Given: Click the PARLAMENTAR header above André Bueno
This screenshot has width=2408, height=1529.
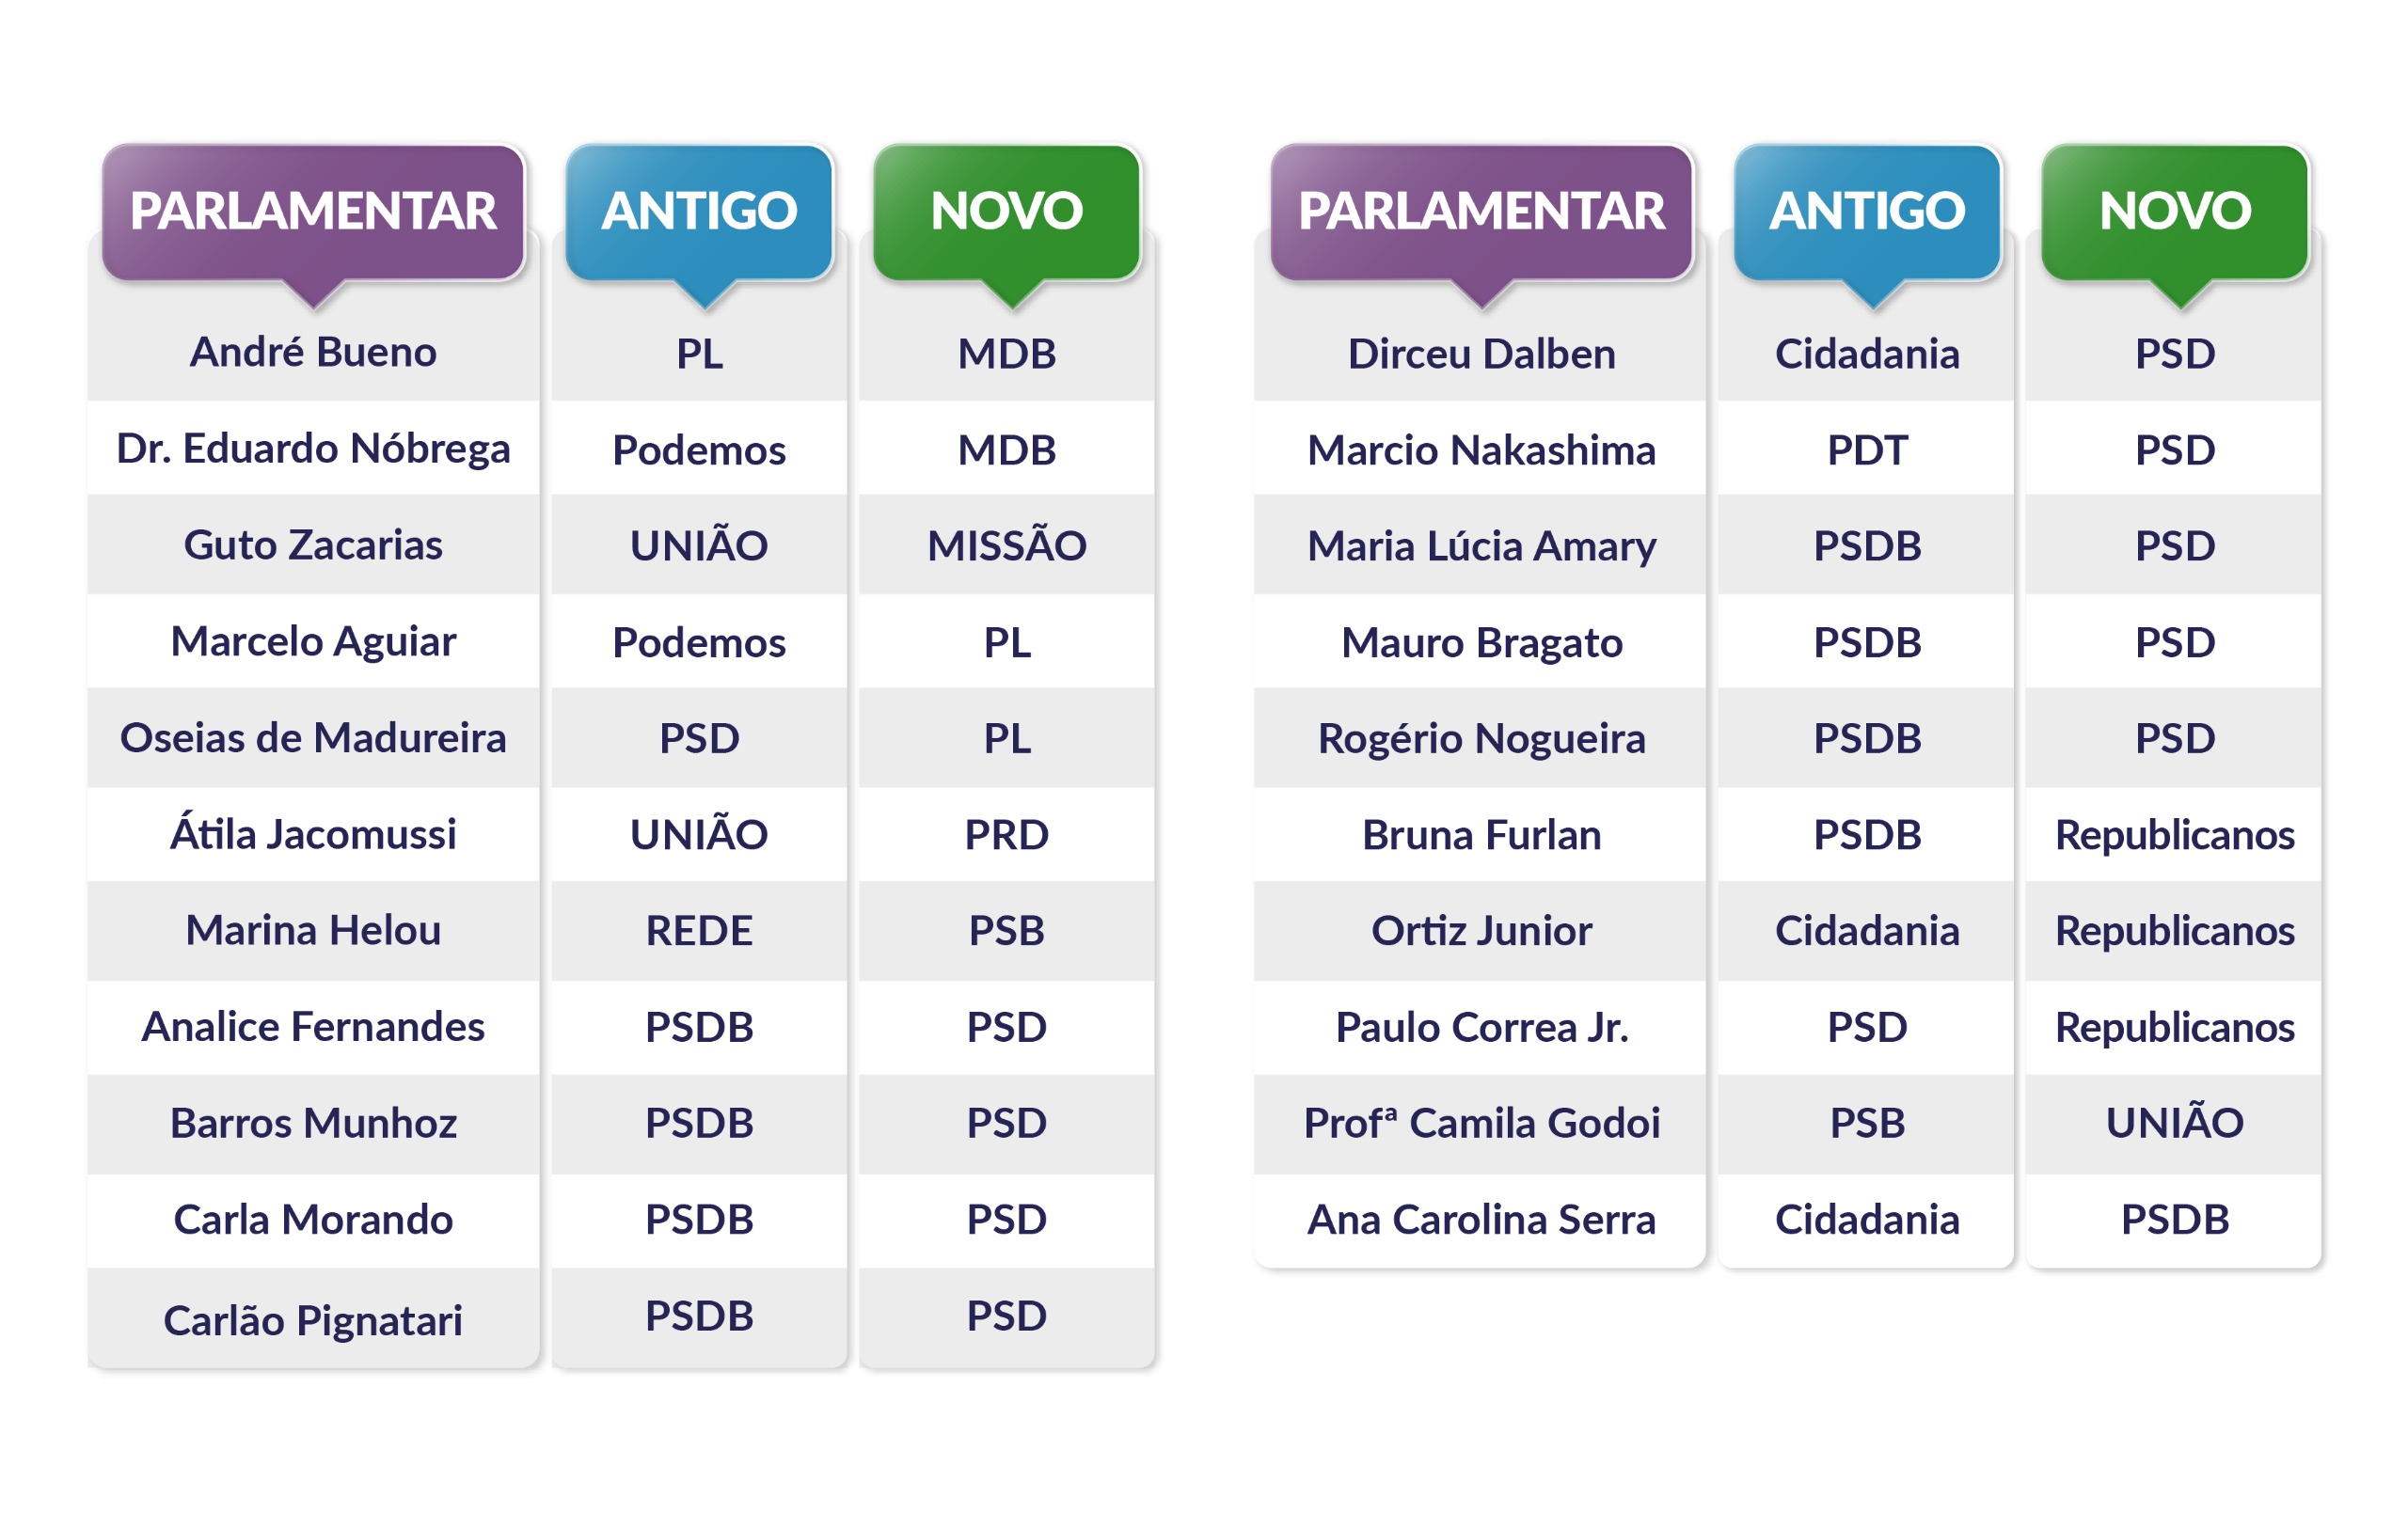Looking at the screenshot, I should [313, 211].
